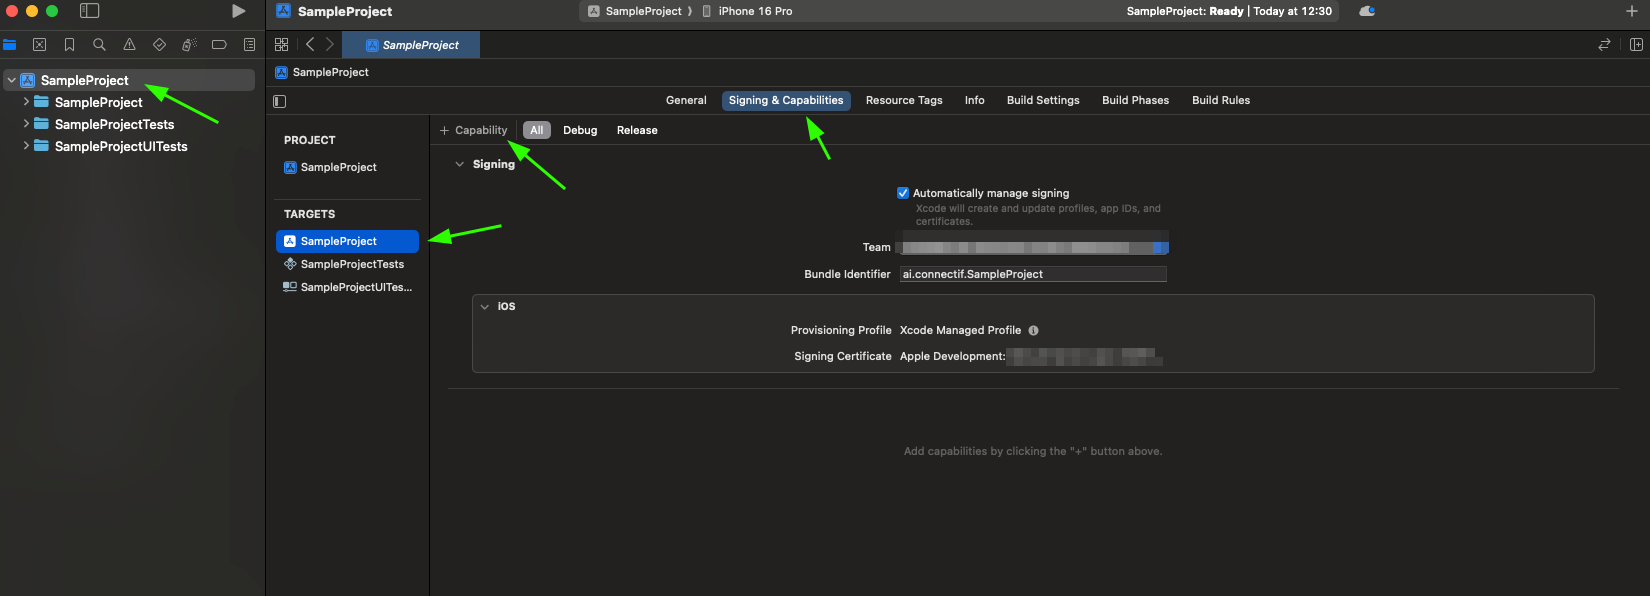Open the Team dropdown
1650x596 pixels.
[1034, 247]
